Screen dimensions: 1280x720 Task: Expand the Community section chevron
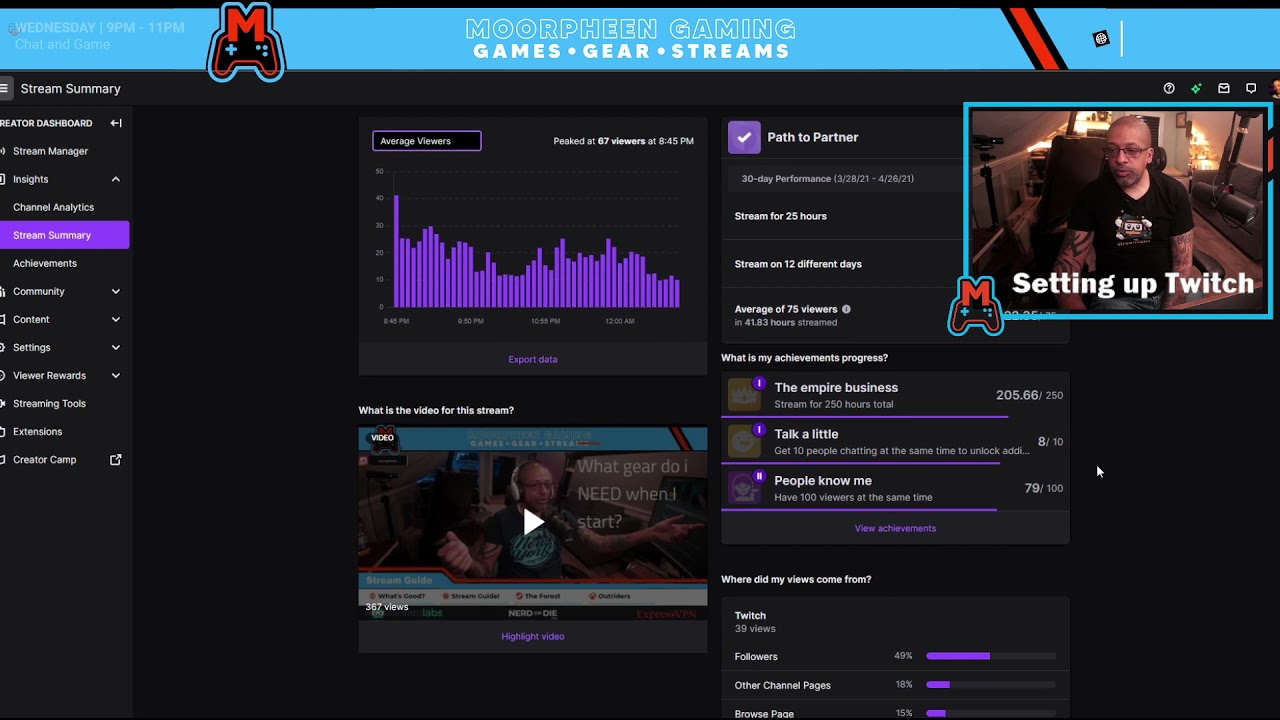pos(116,291)
